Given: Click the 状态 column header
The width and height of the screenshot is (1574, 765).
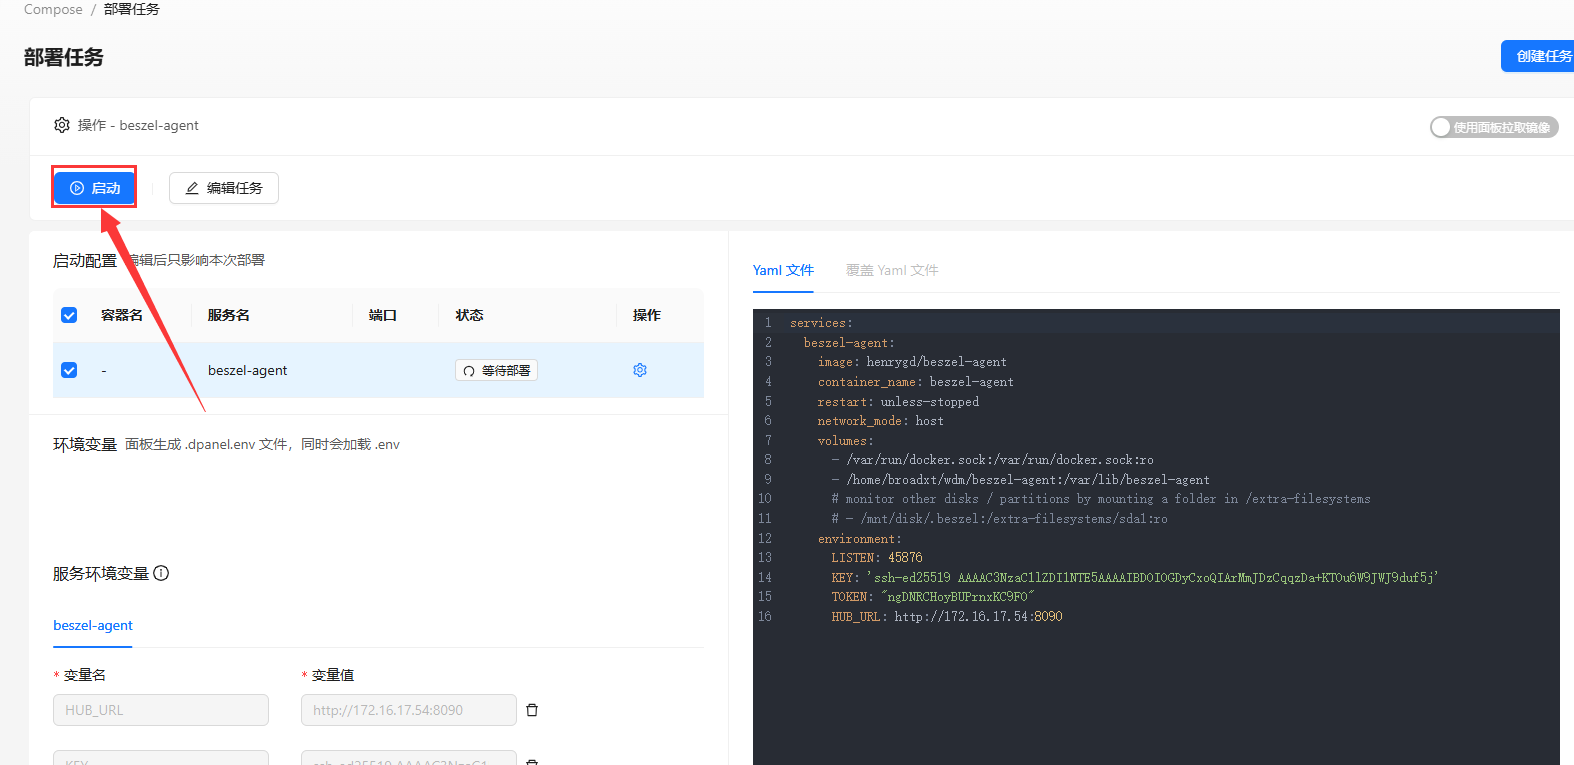Looking at the screenshot, I should tap(470, 315).
